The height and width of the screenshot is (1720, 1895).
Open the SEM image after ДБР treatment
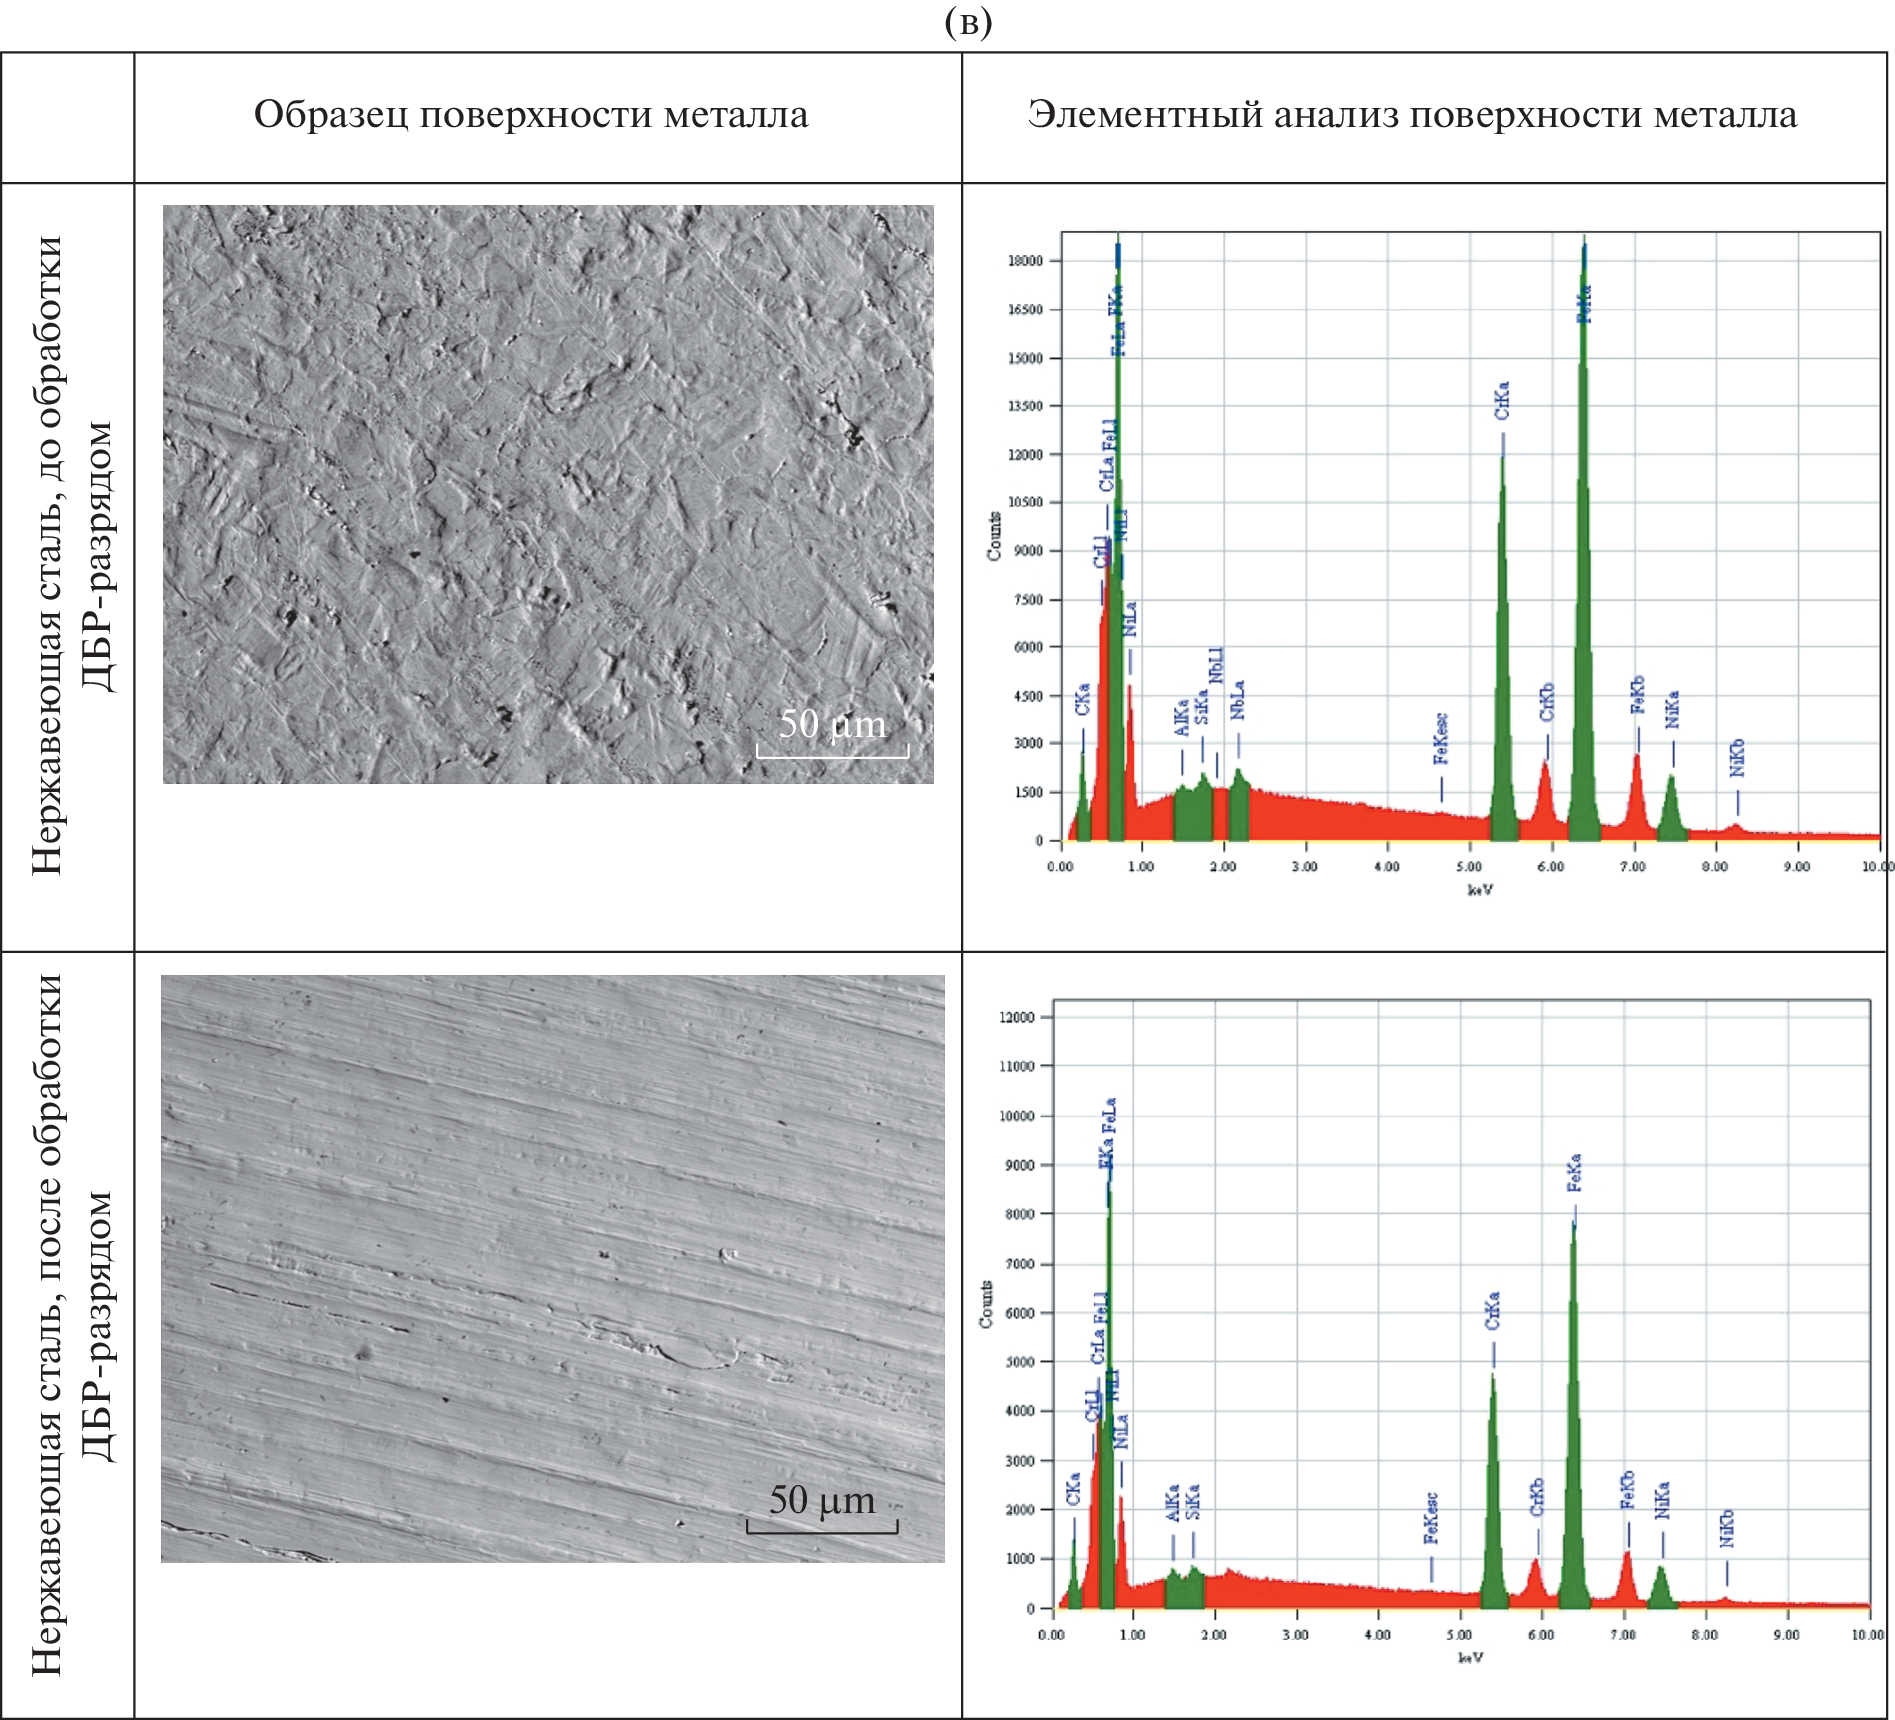click(552, 1268)
